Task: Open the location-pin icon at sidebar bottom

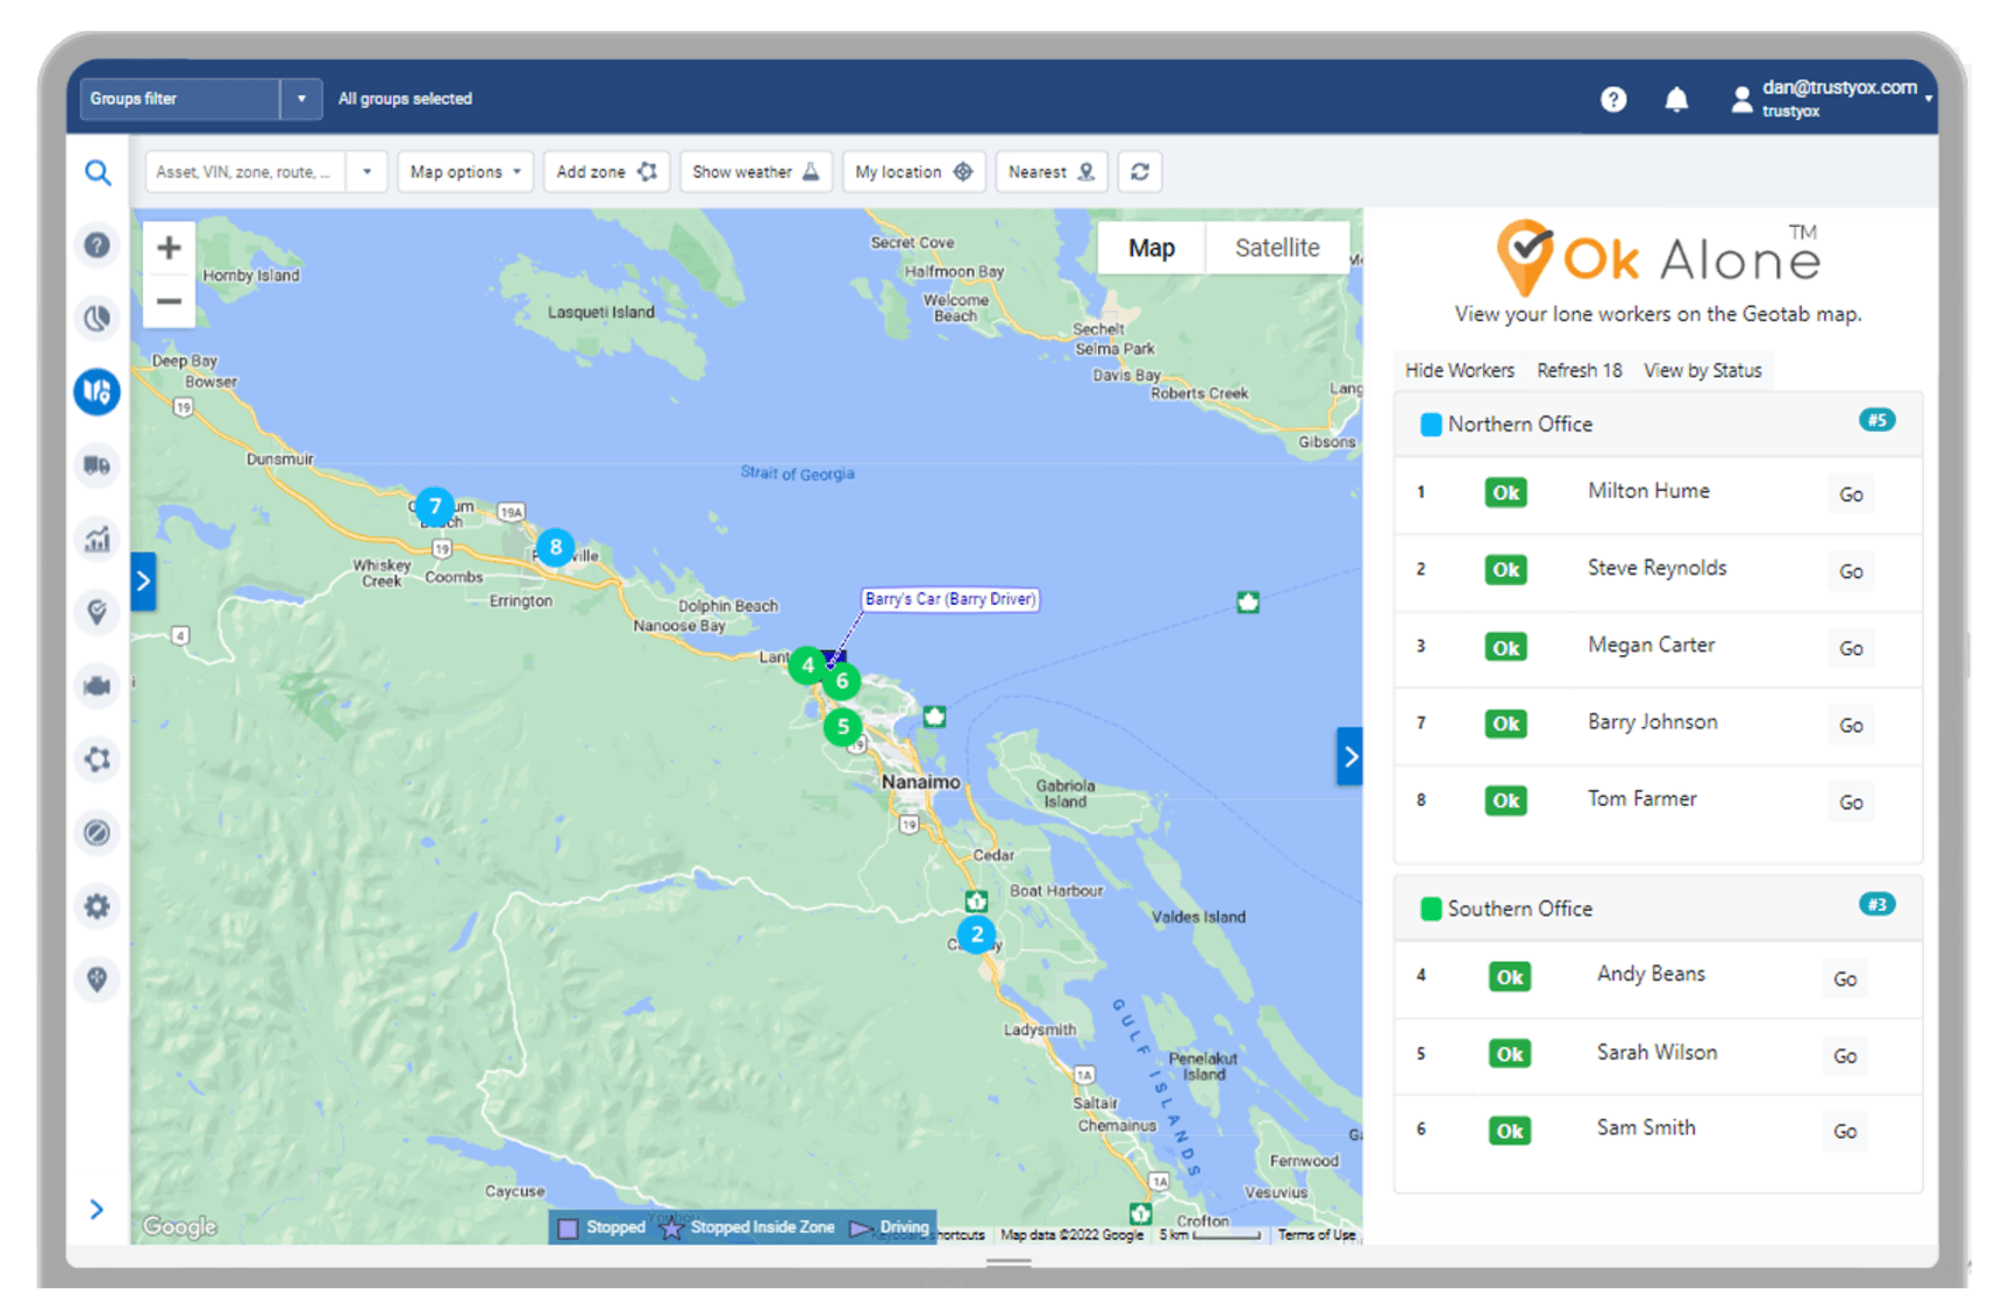Action: [97, 979]
